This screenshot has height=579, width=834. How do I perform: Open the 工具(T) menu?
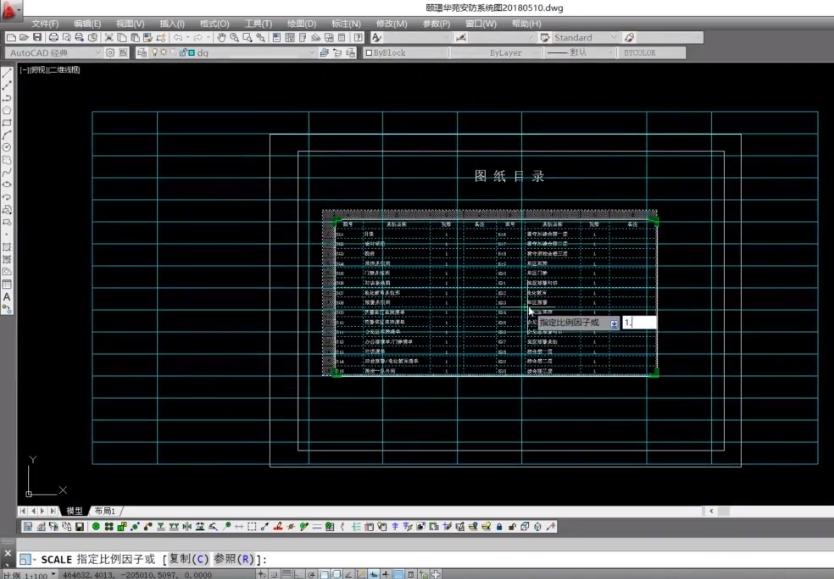pos(258,23)
